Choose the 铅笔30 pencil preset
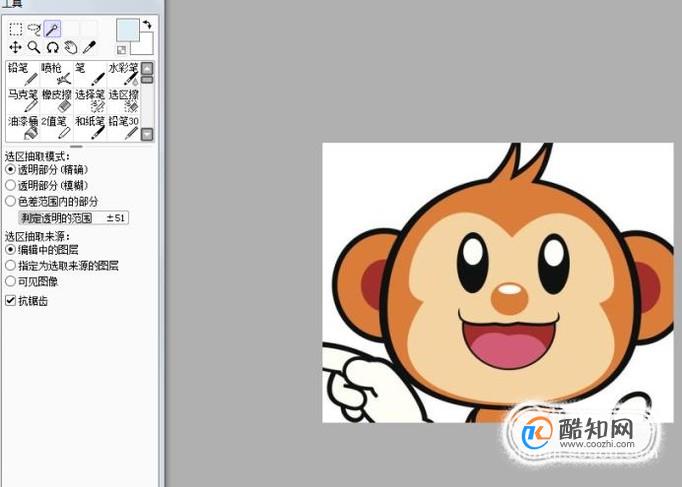 click(124, 127)
